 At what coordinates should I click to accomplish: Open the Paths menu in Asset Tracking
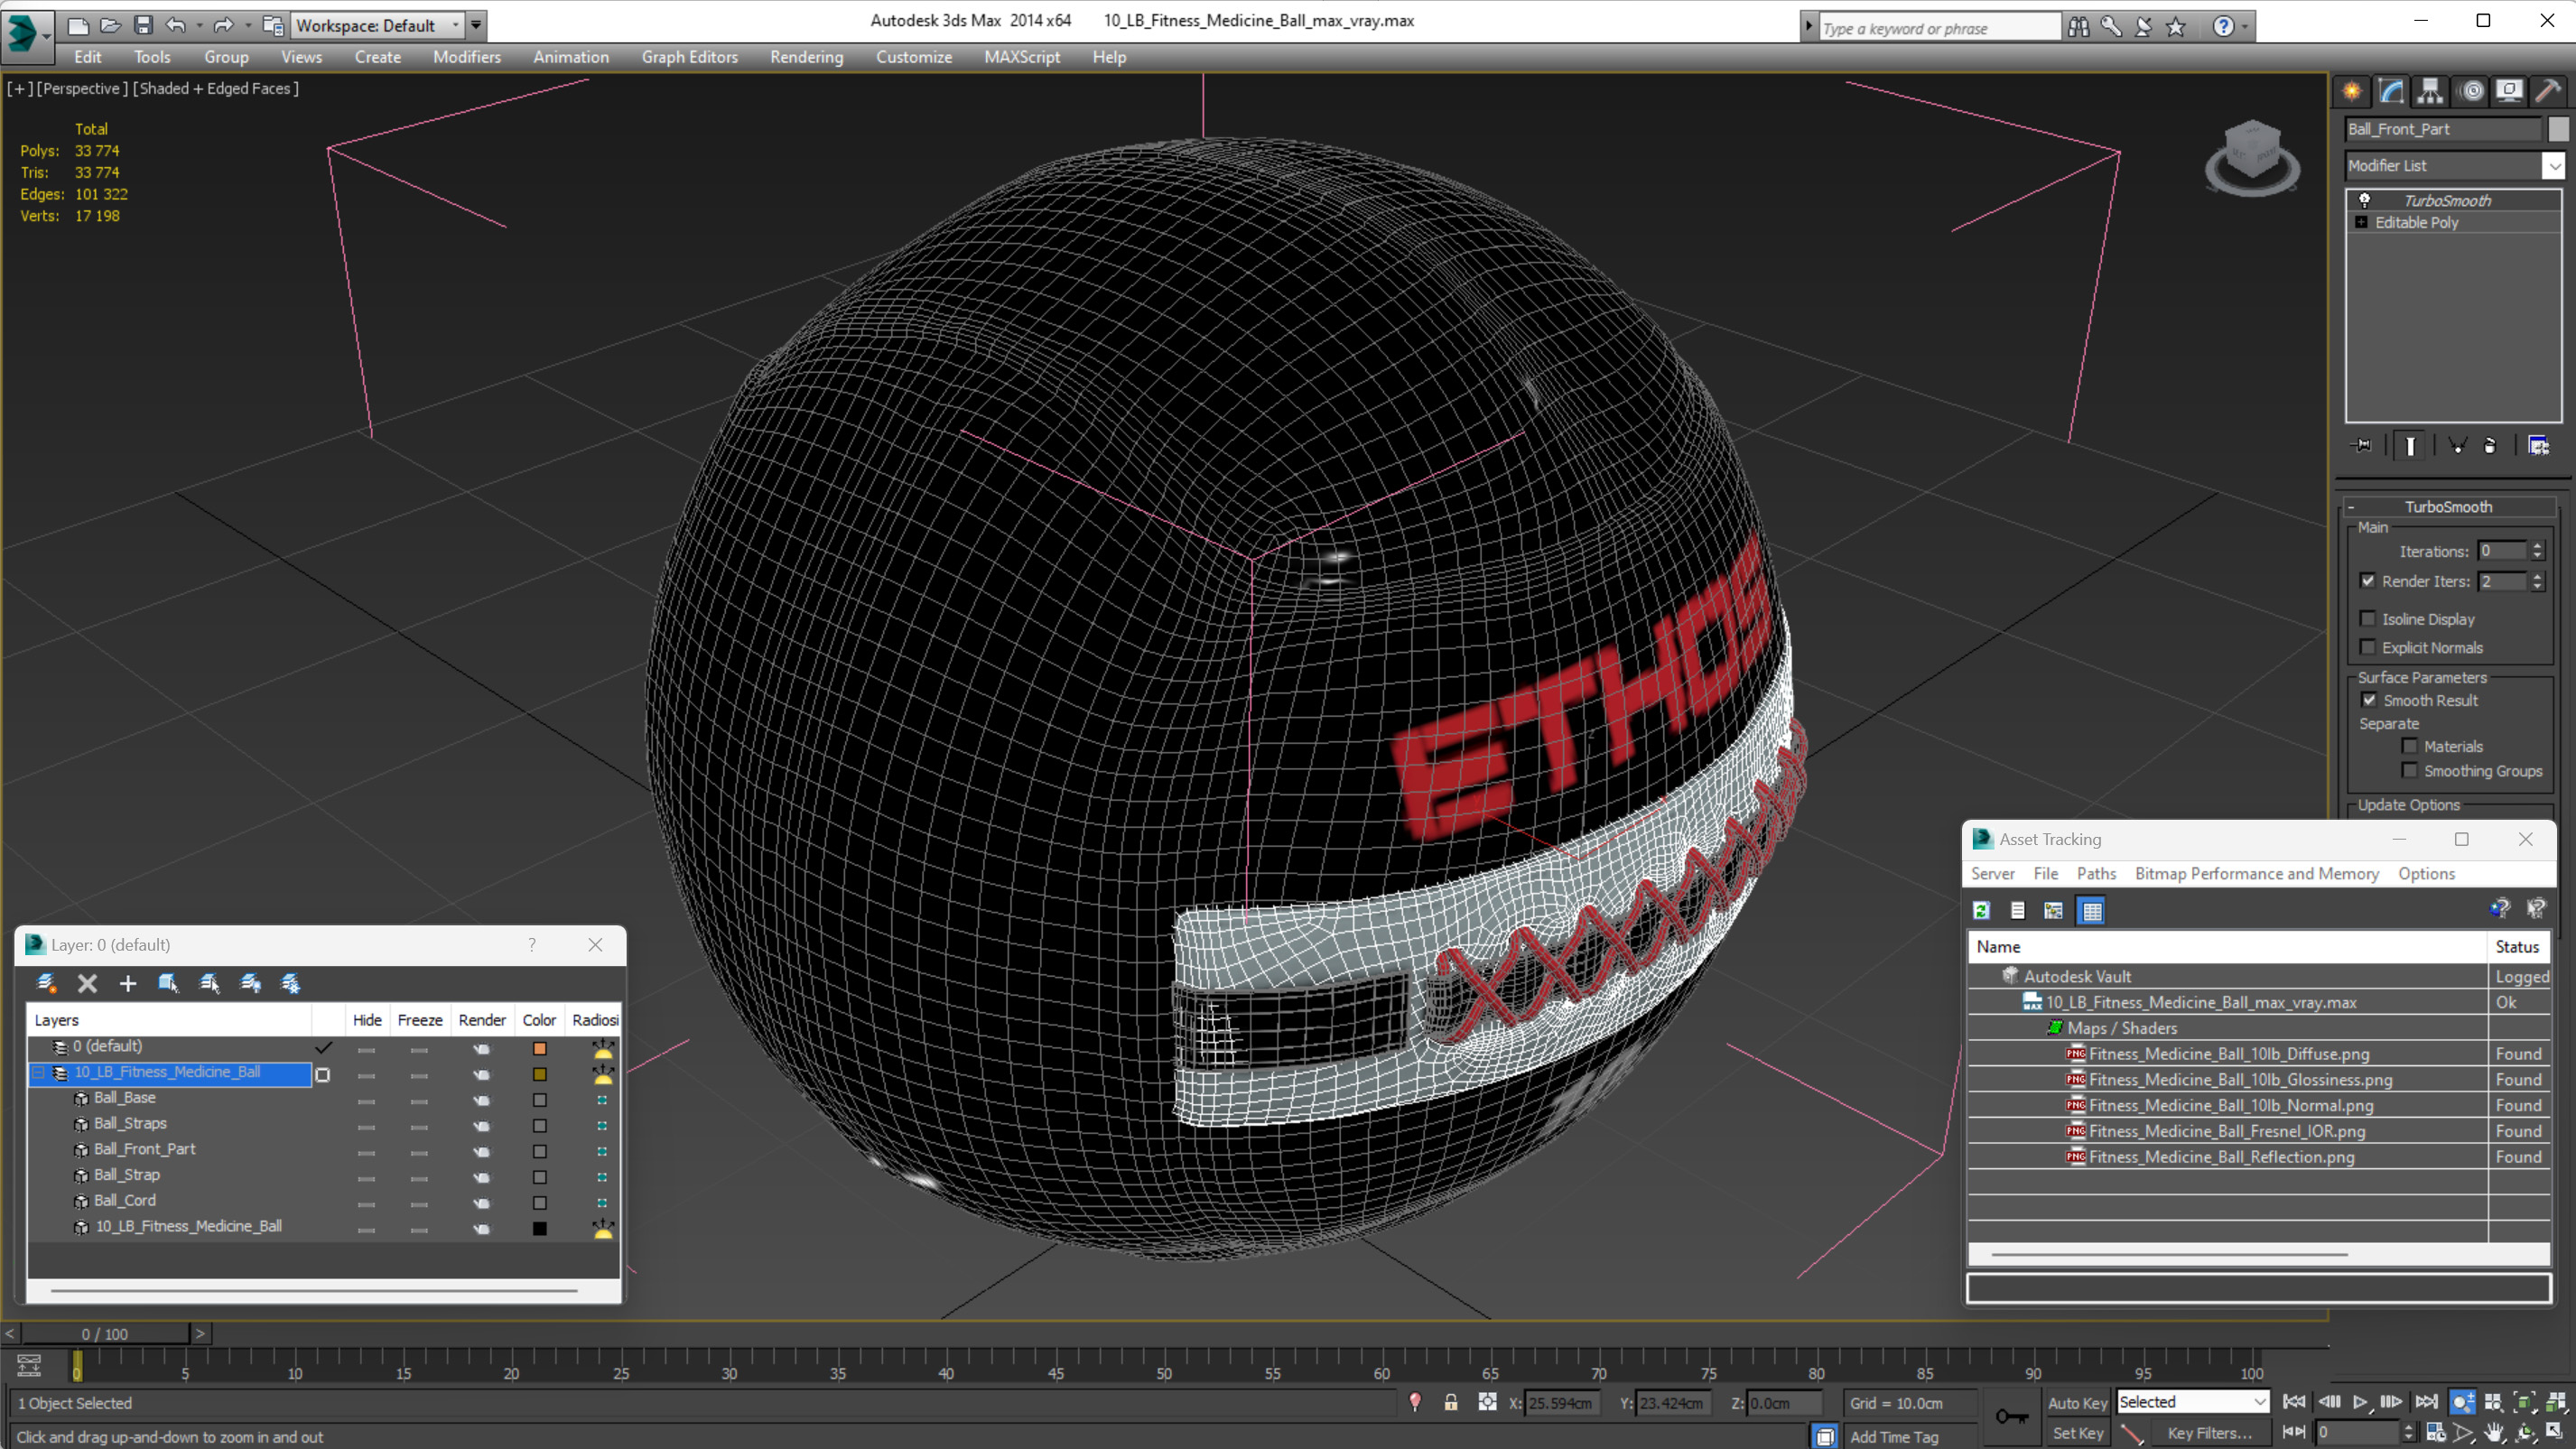click(x=2096, y=873)
